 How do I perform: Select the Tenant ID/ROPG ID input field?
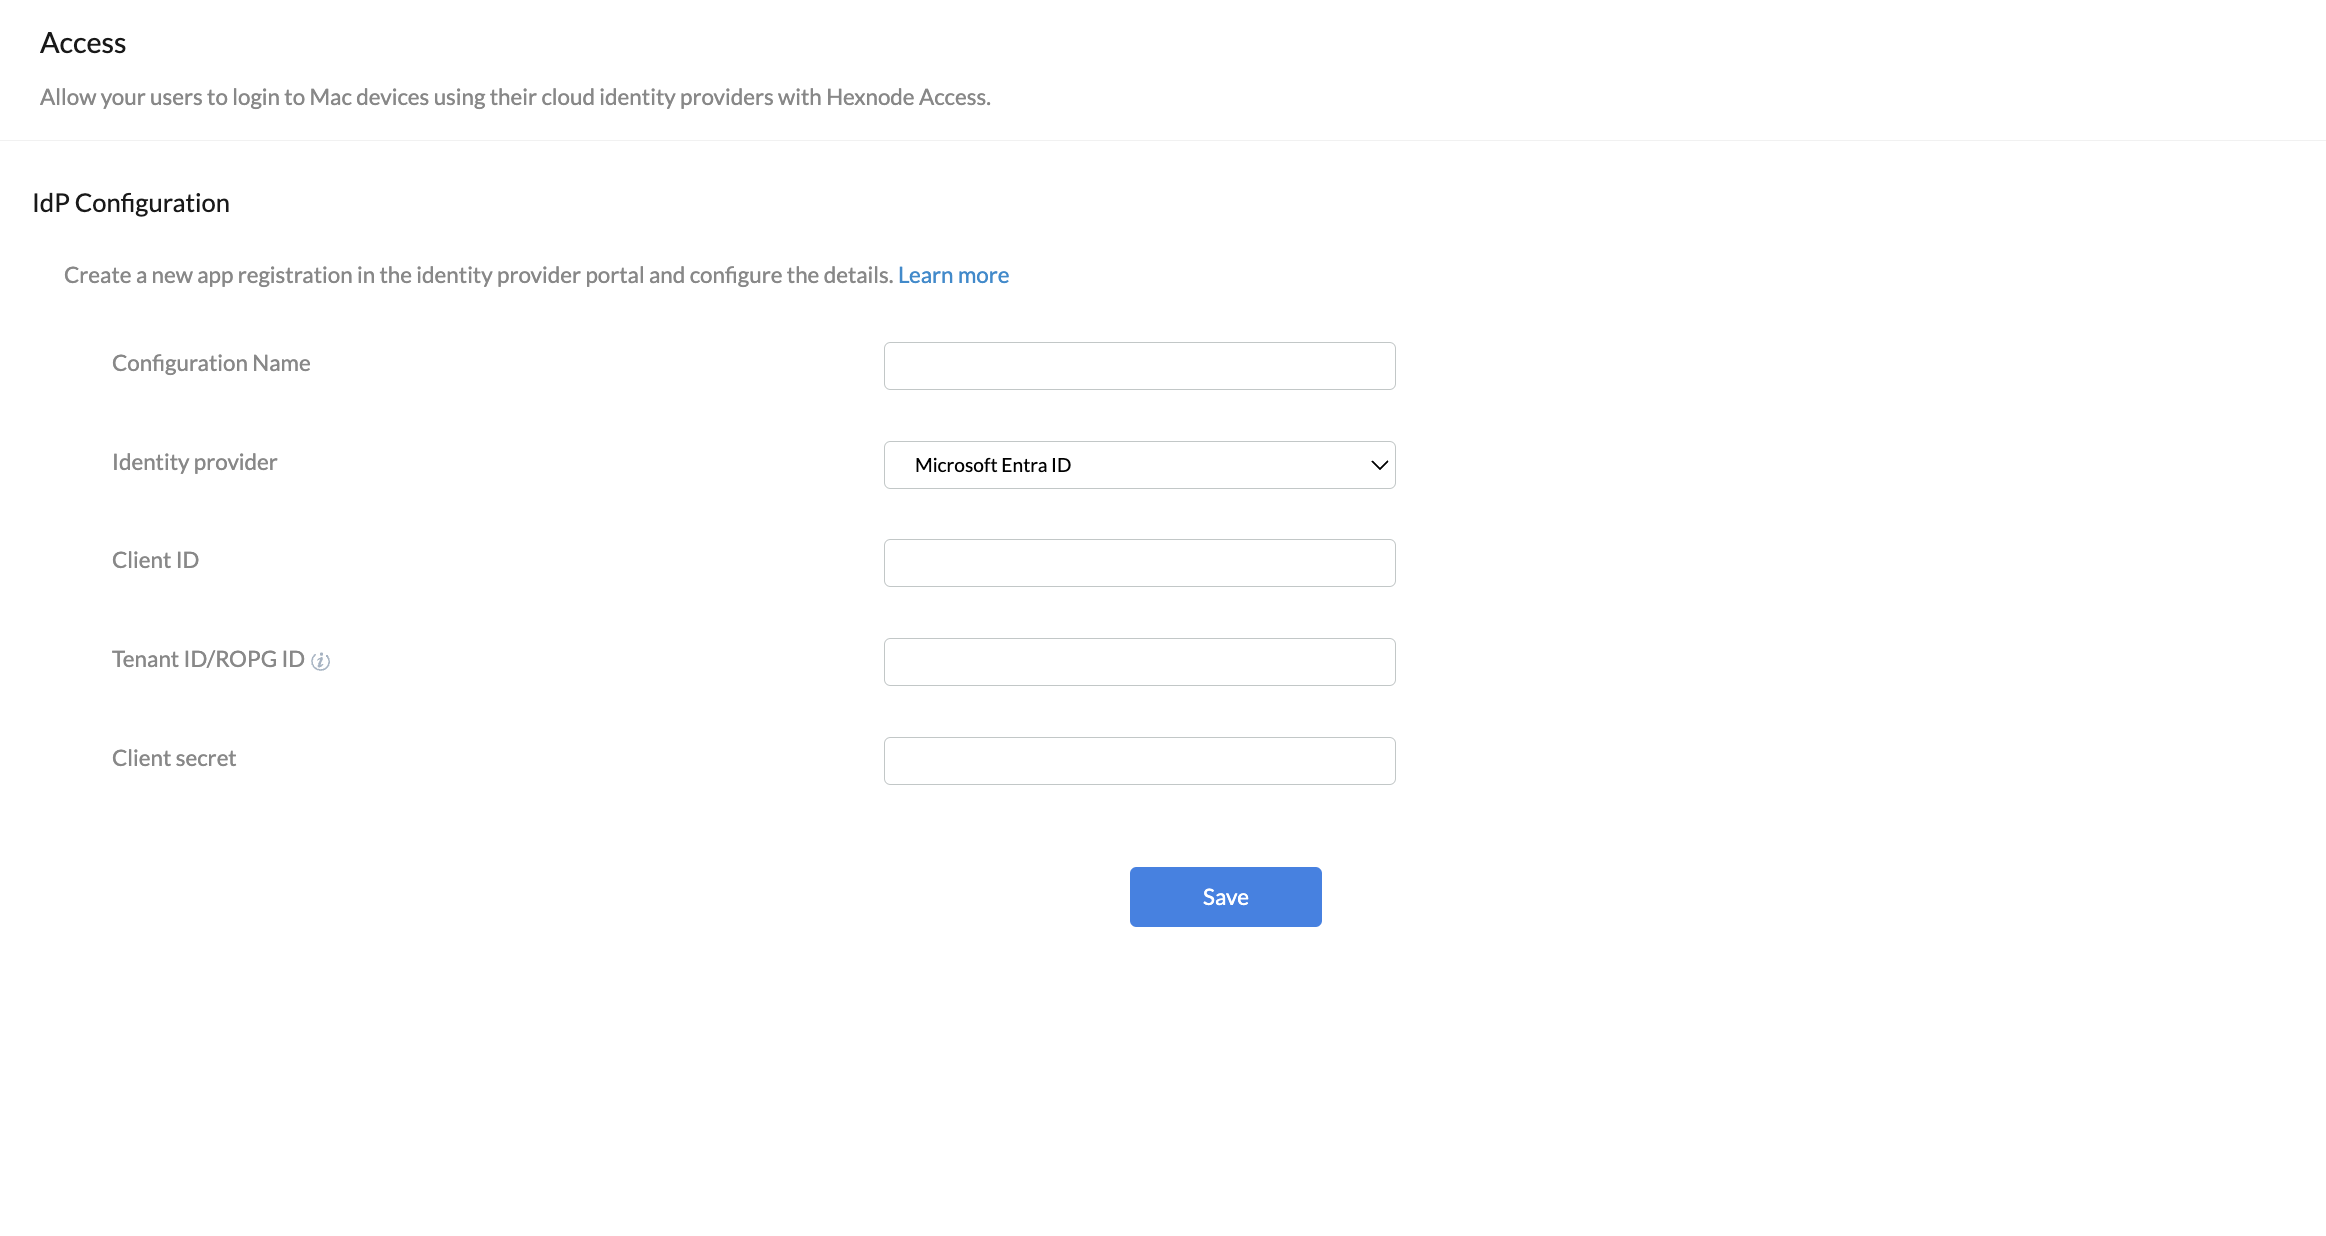pos(1139,662)
